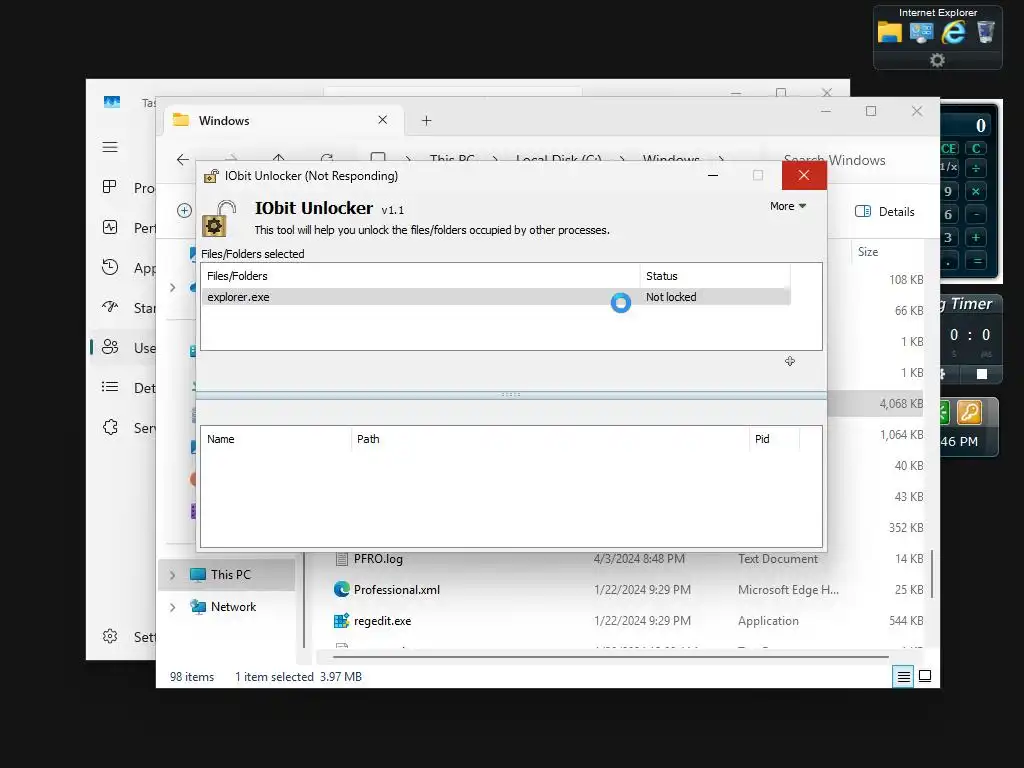Stop the Timer gadget
The width and height of the screenshot is (1024, 768).
point(982,374)
